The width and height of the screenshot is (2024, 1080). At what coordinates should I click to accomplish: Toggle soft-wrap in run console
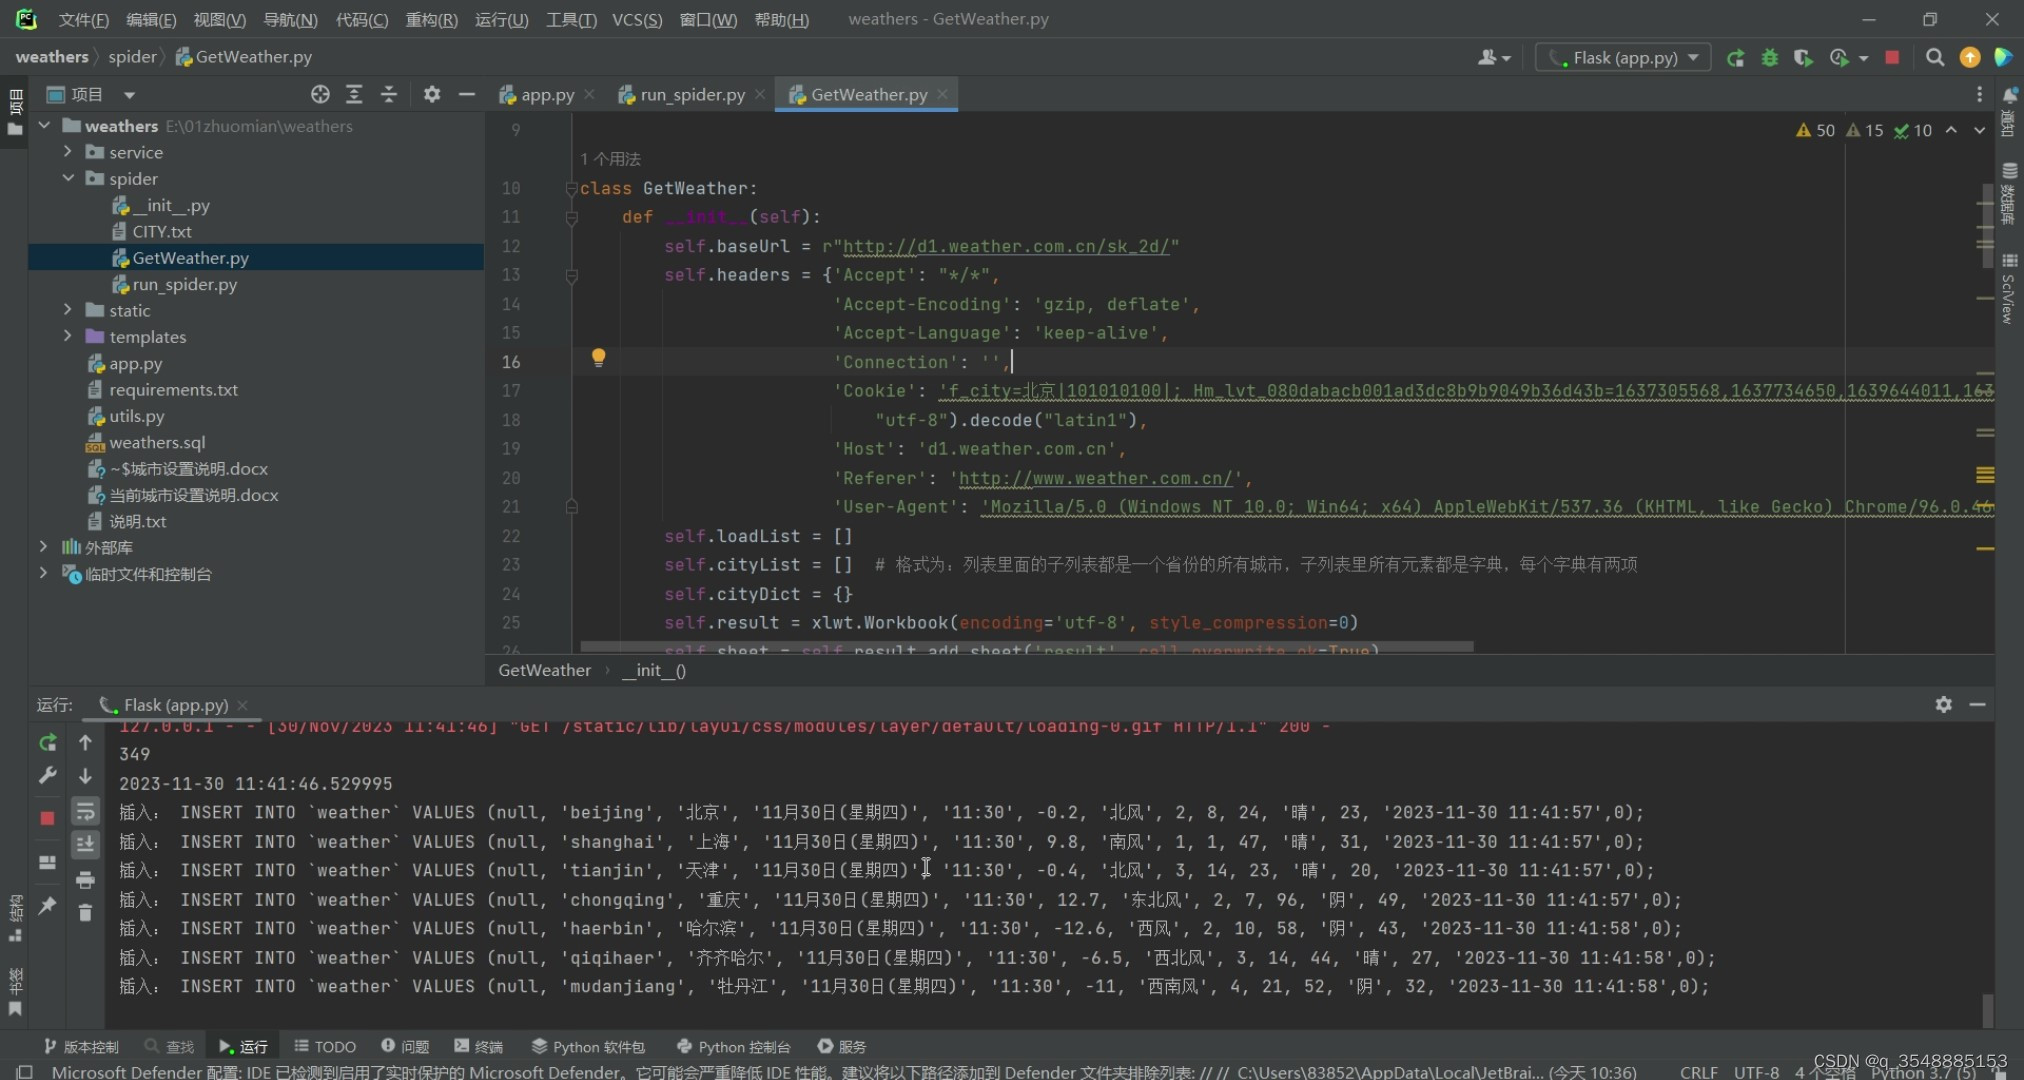tap(85, 811)
